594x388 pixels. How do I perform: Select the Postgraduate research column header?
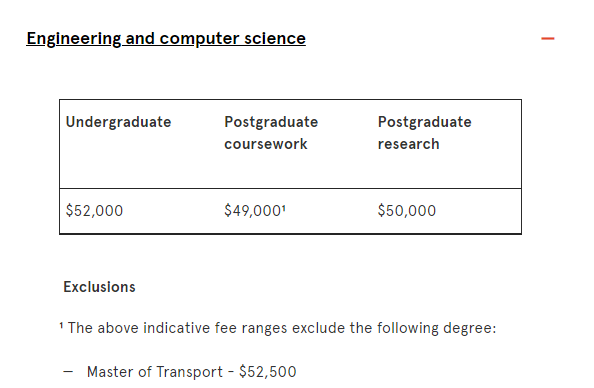[x=425, y=133]
